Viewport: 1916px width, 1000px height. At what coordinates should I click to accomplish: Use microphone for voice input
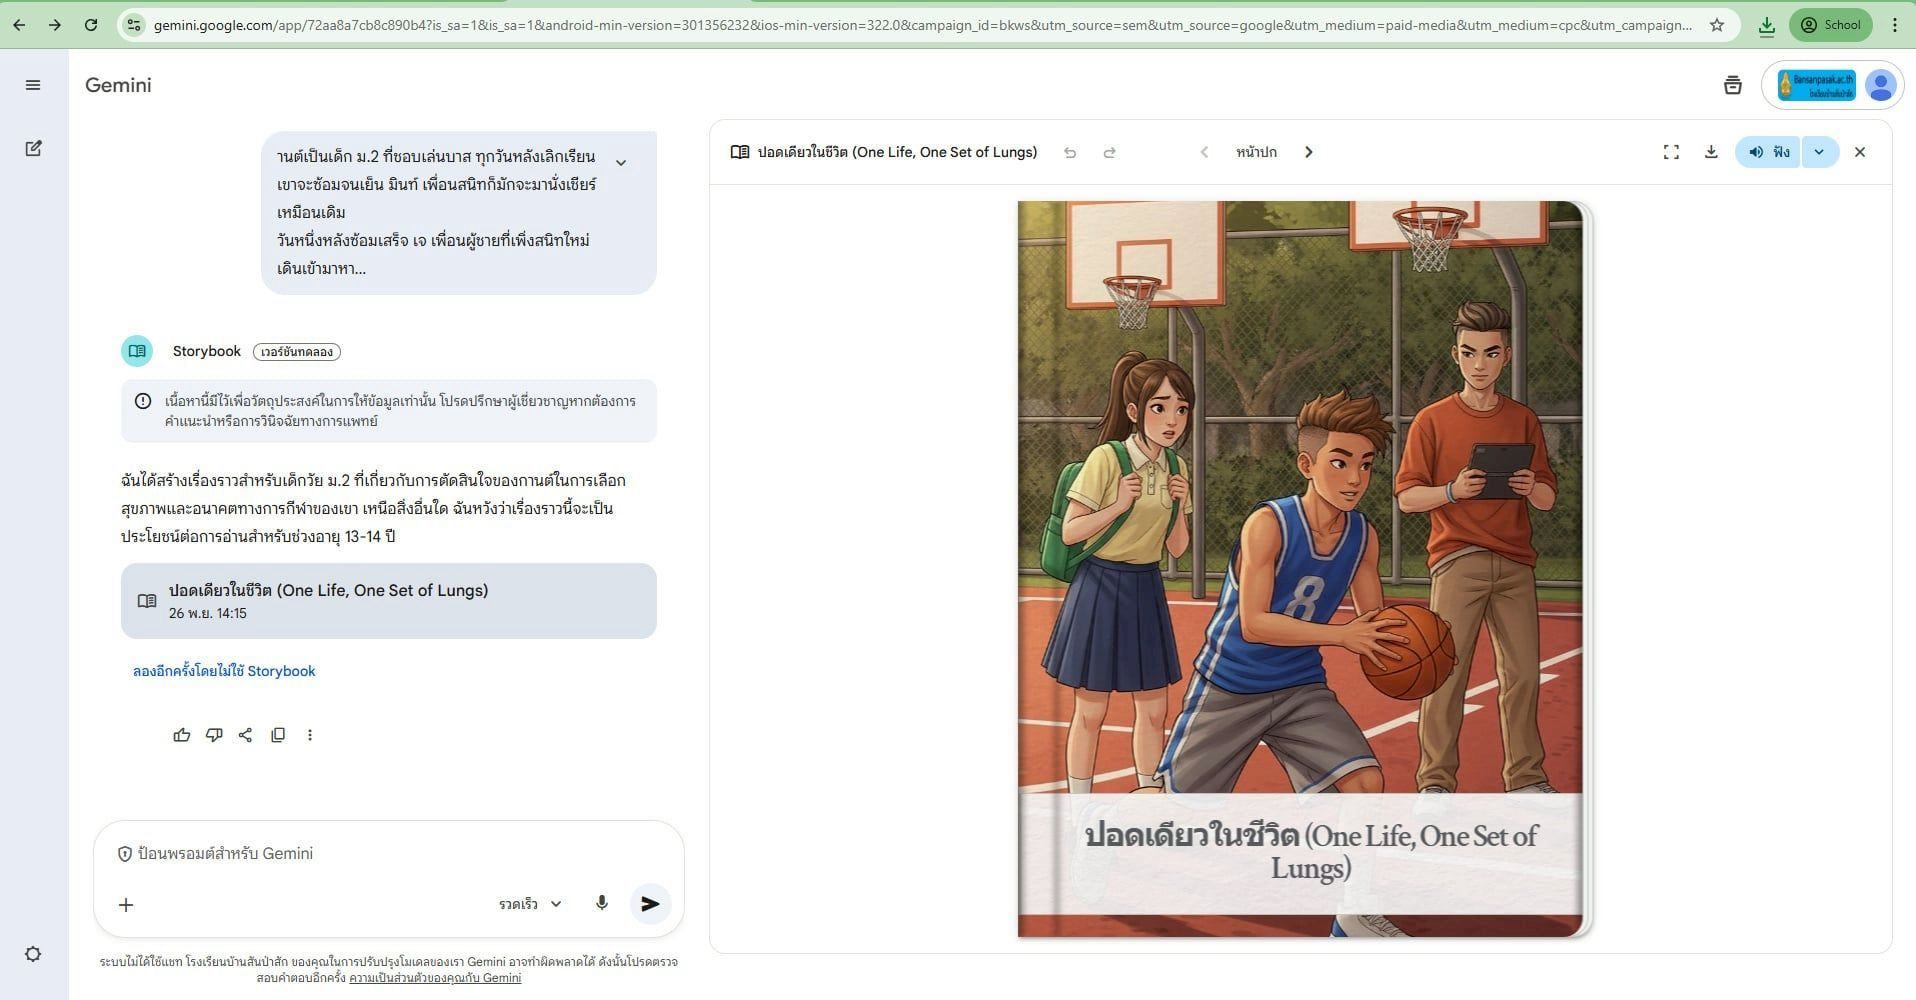pos(601,903)
